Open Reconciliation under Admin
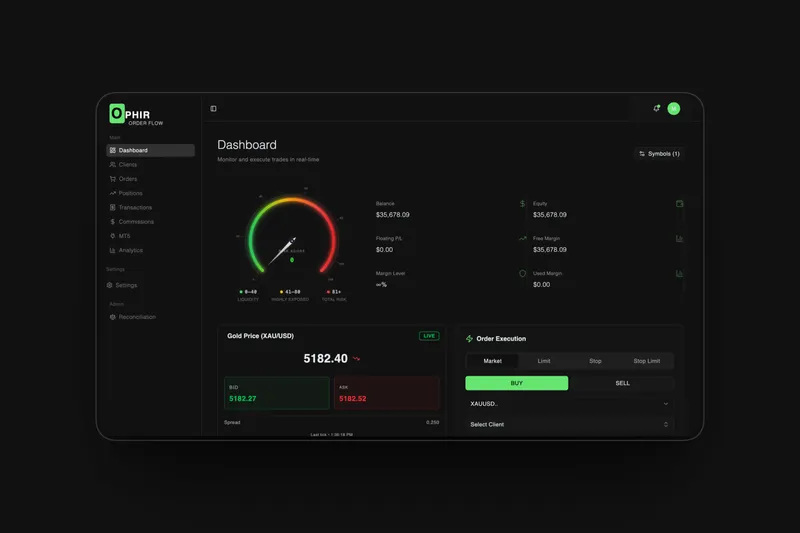This screenshot has width=800, height=533. coord(151,317)
